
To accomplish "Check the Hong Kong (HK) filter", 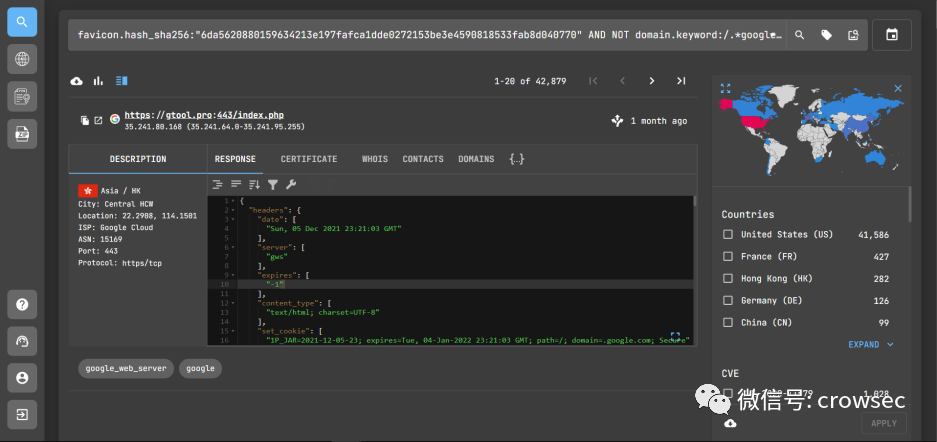I will tap(728, 278).
